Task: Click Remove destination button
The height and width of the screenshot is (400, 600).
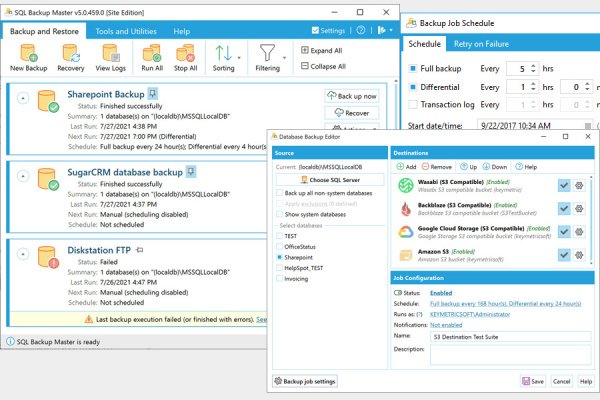Action: [437, 167]
